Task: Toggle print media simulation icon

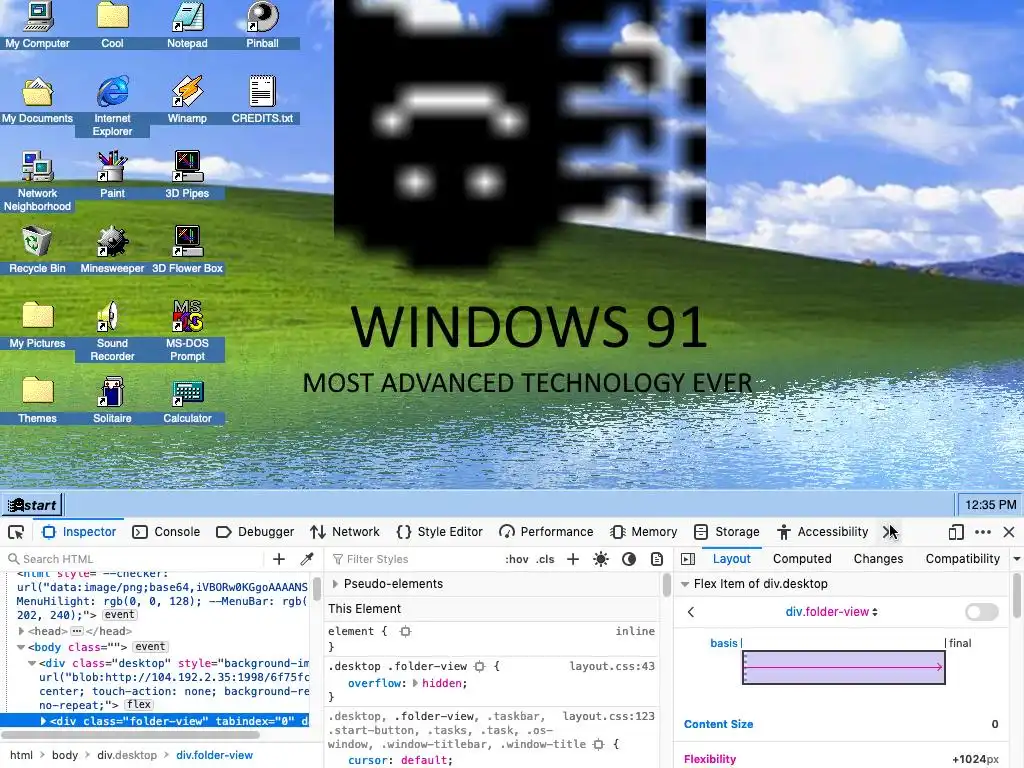Action: point(657,559)
